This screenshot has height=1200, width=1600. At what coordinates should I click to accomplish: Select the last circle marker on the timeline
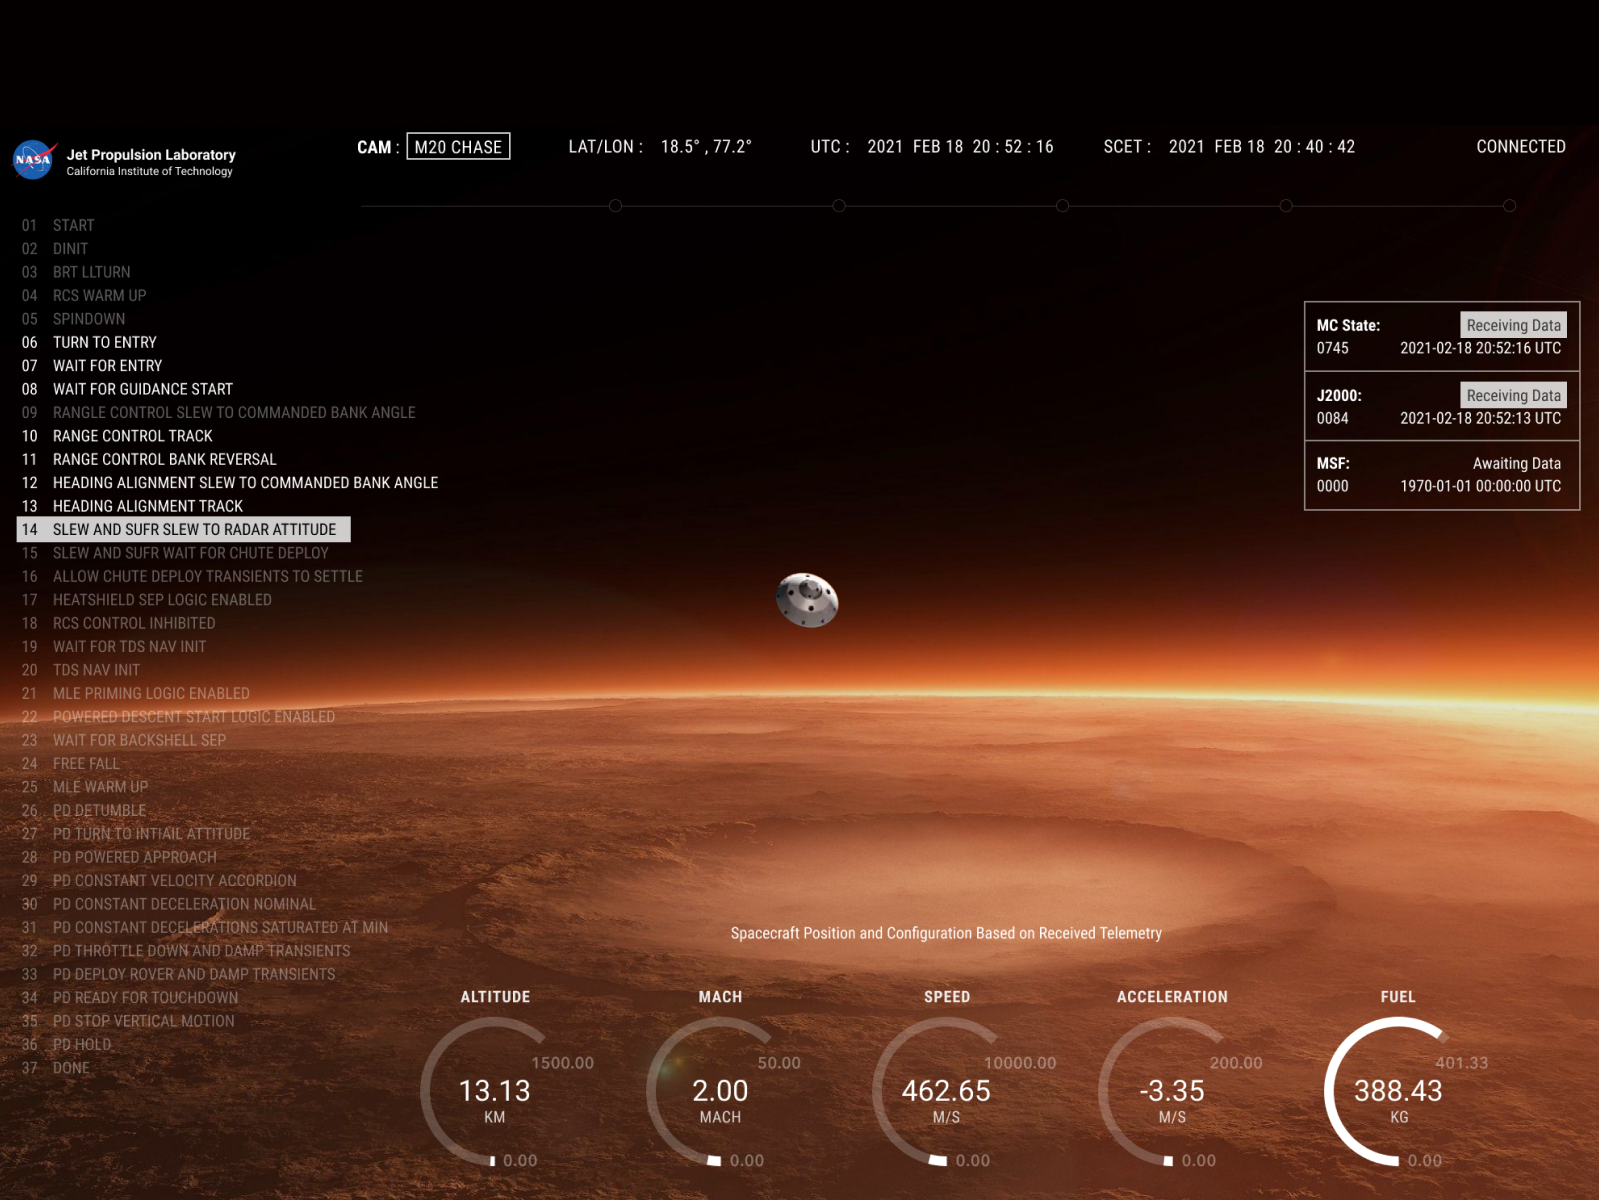[x=1509, y=206]
